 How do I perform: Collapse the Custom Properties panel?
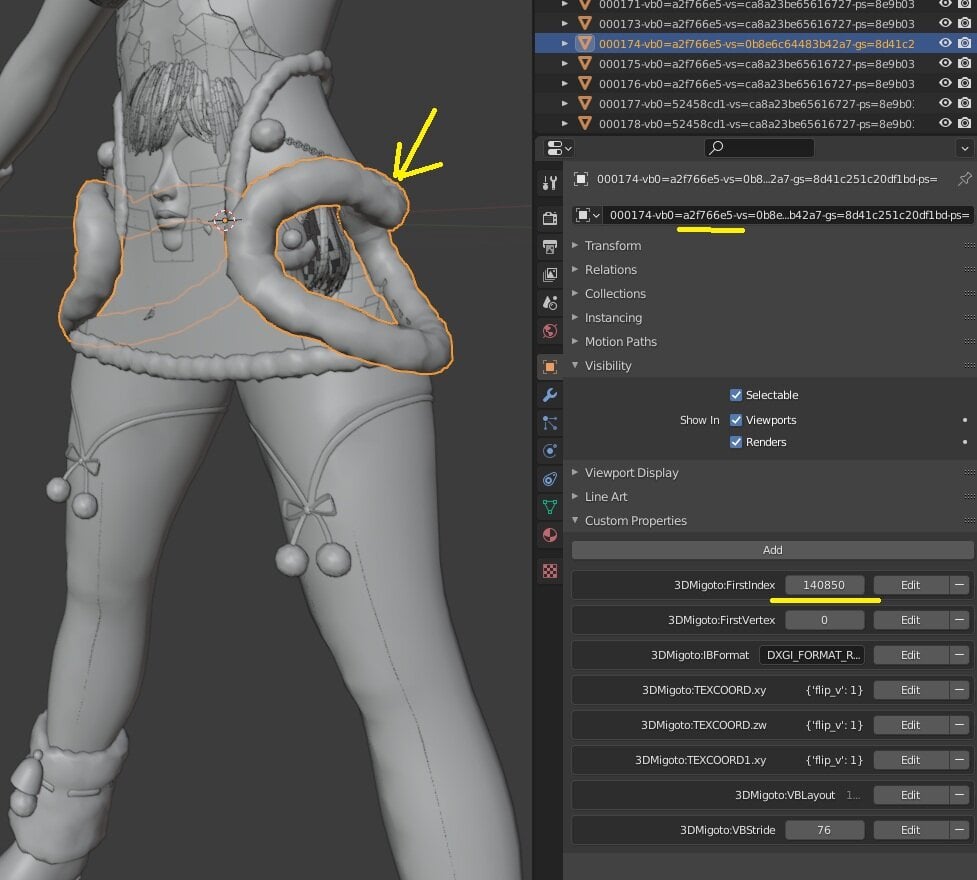[575, 520]
